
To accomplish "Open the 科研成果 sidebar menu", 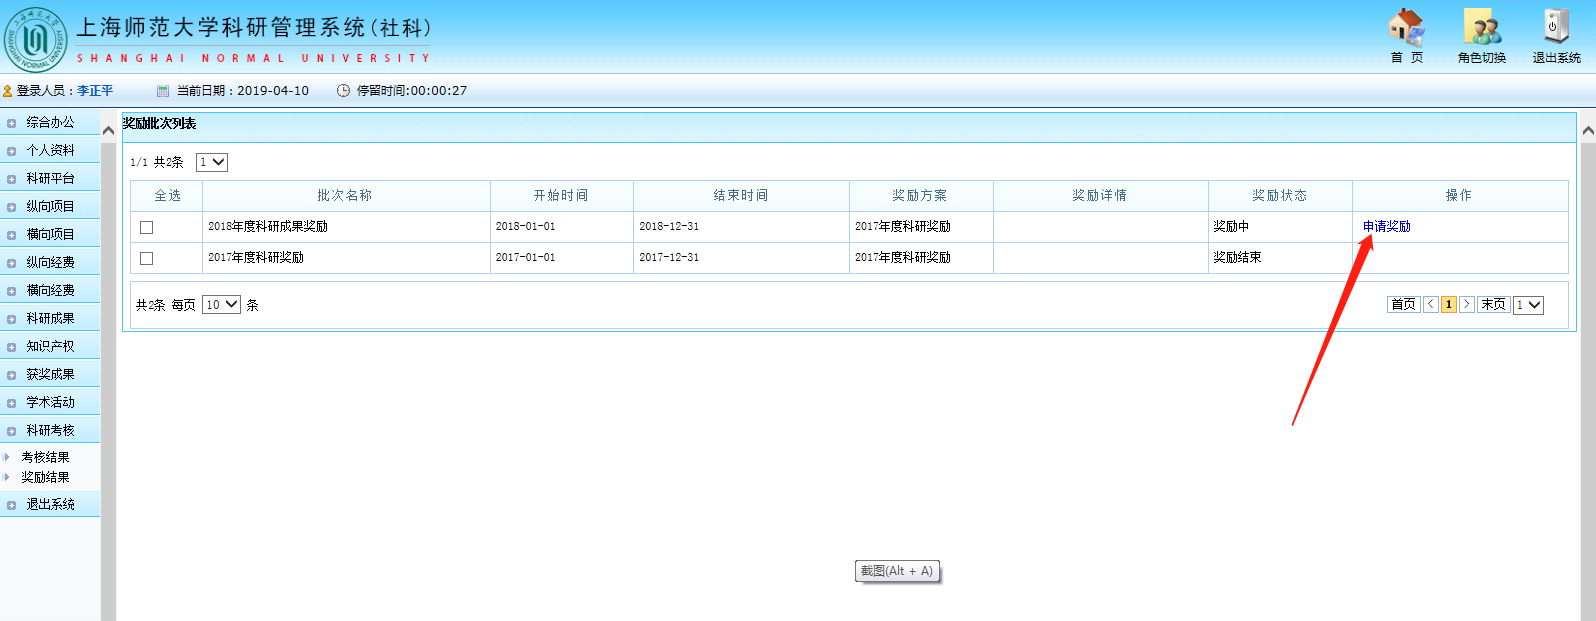I will point(50,318).
